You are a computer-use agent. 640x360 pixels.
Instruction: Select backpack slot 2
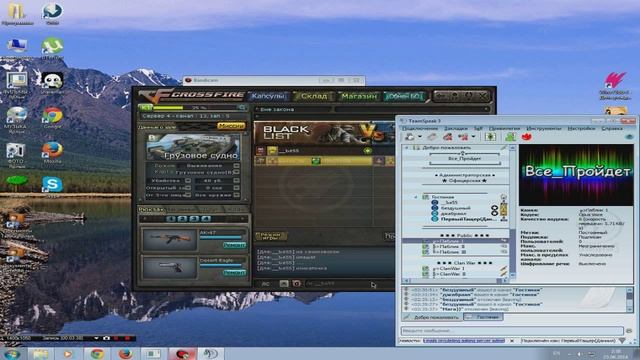[x=182, y=219]
